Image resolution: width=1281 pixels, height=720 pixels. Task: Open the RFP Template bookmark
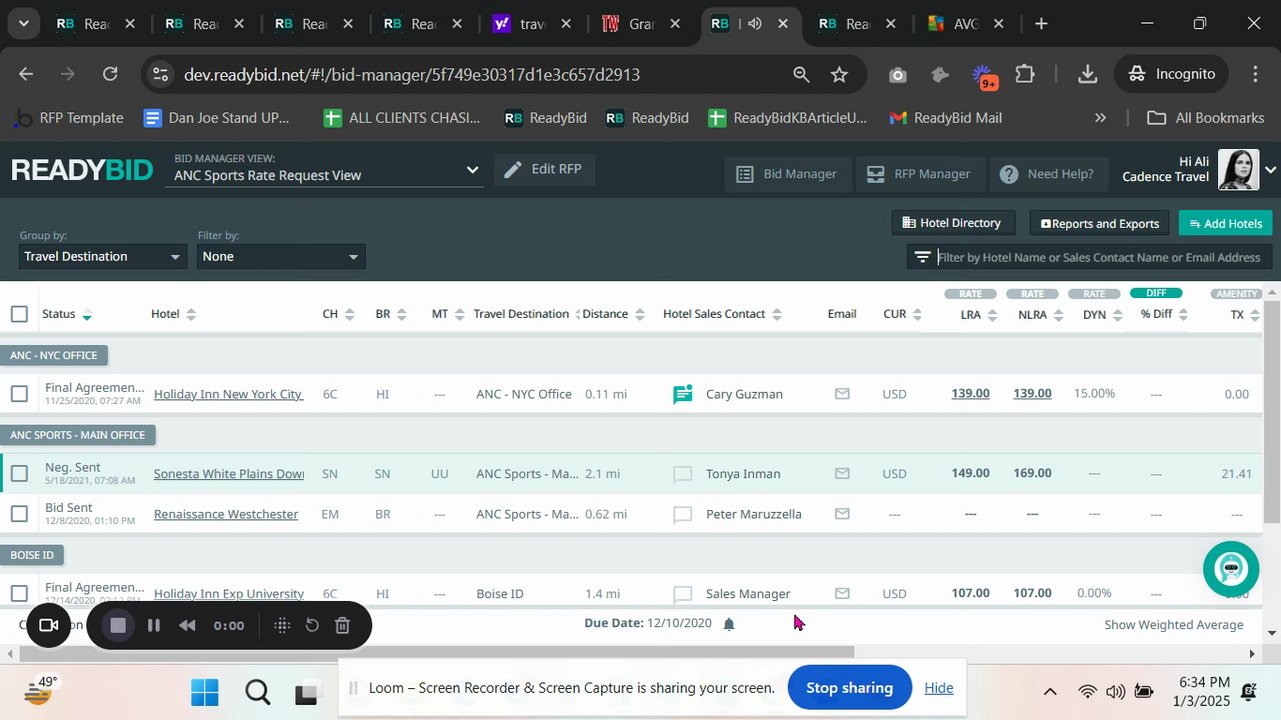coord(68,118)
